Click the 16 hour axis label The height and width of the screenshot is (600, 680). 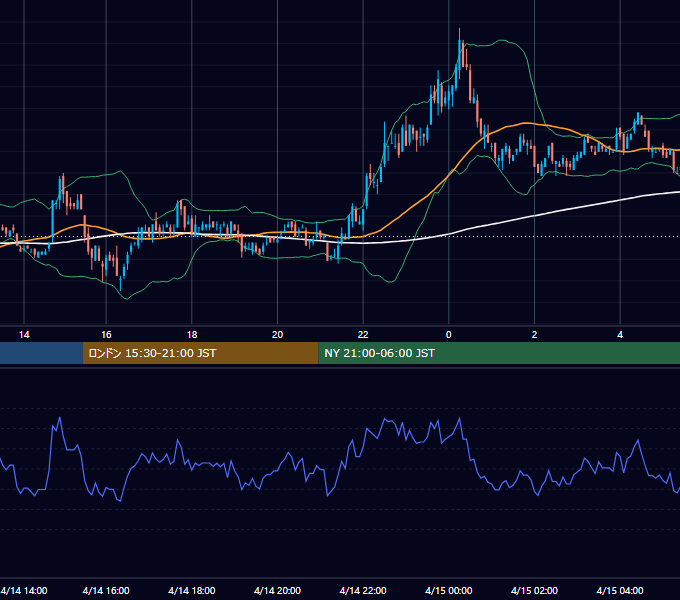[106, 335]
